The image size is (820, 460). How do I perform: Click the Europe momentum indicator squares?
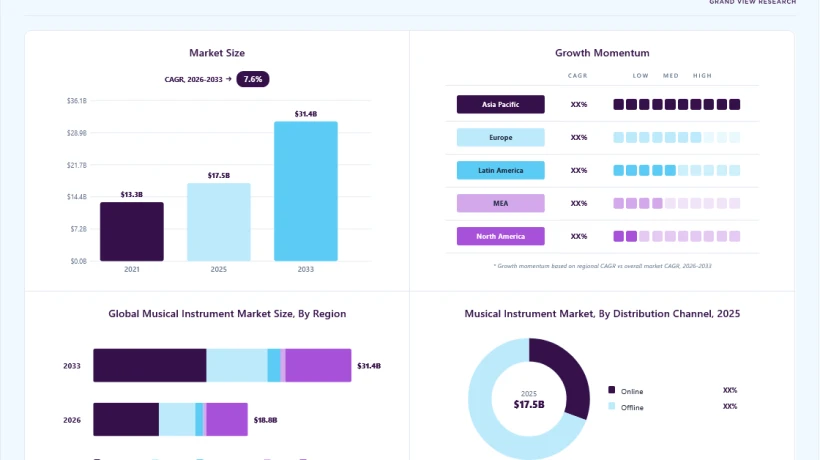677,137
